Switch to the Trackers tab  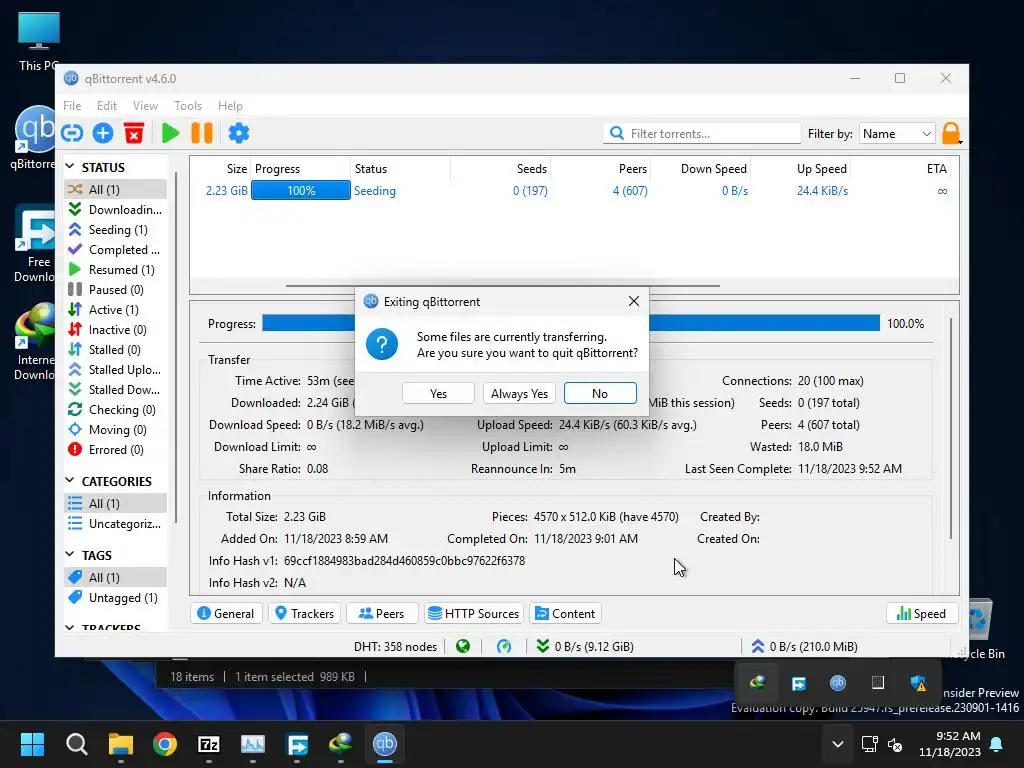(x=304, y=613)
